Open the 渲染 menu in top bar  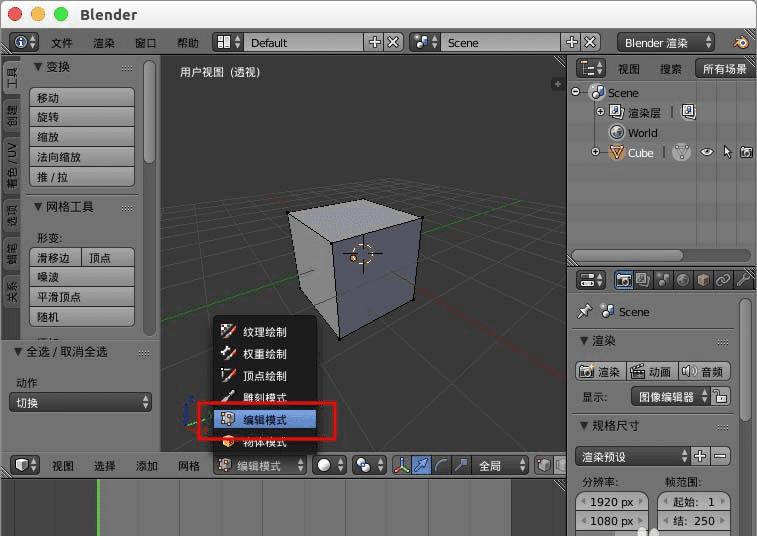104,43
